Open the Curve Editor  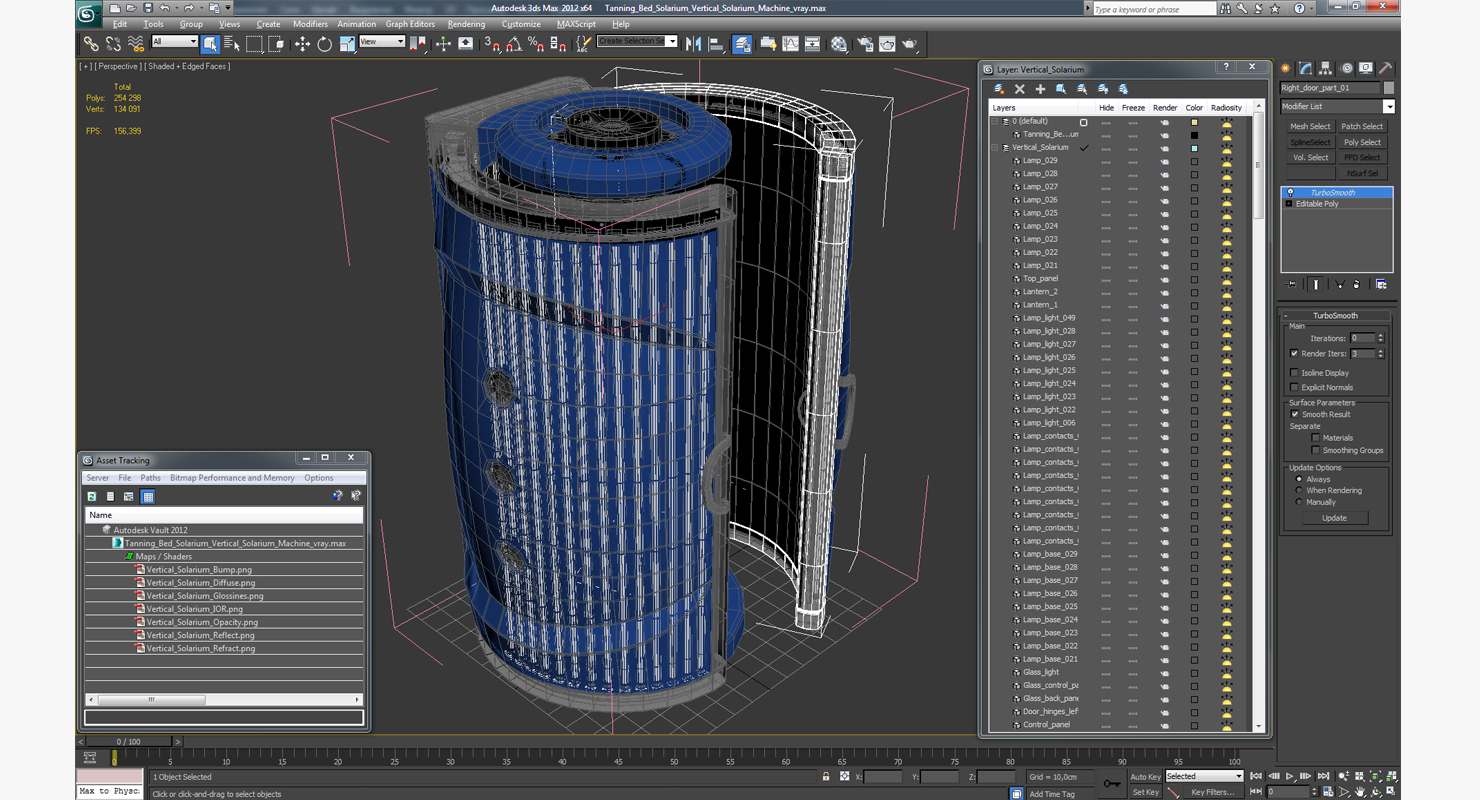point(790,44)
